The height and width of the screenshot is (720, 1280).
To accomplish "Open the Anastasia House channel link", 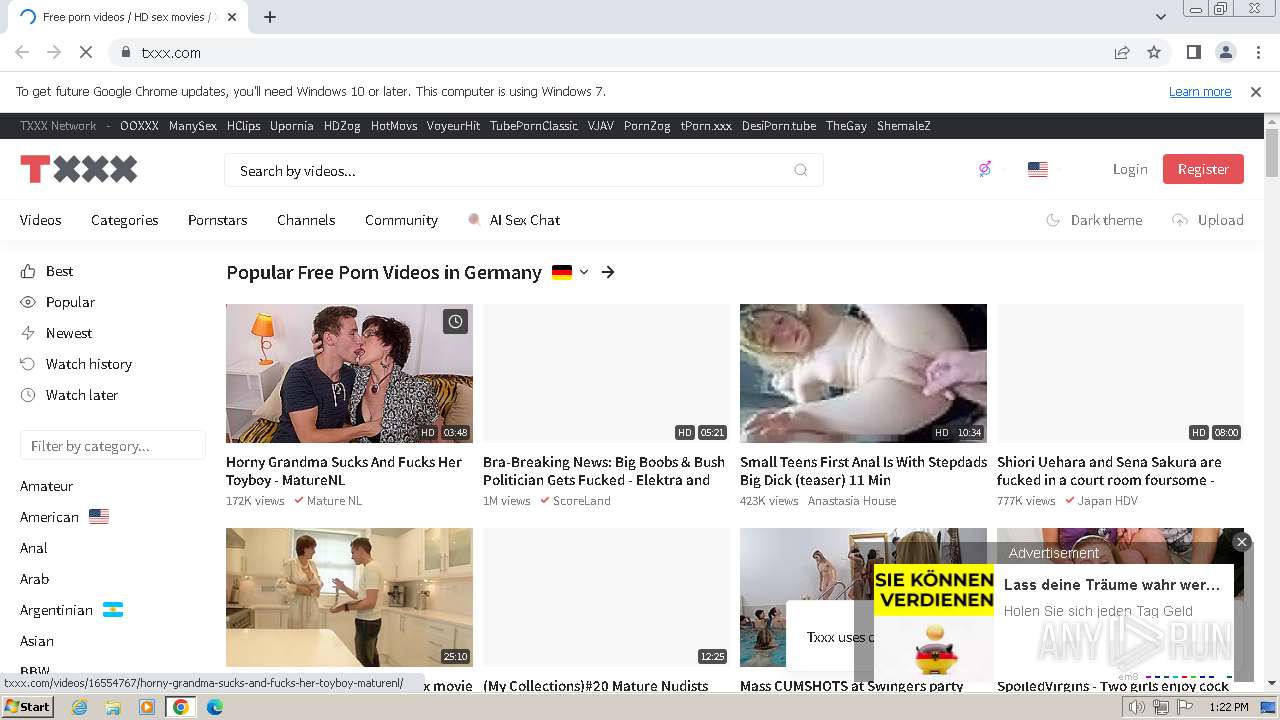I will [x=852, y=501].
